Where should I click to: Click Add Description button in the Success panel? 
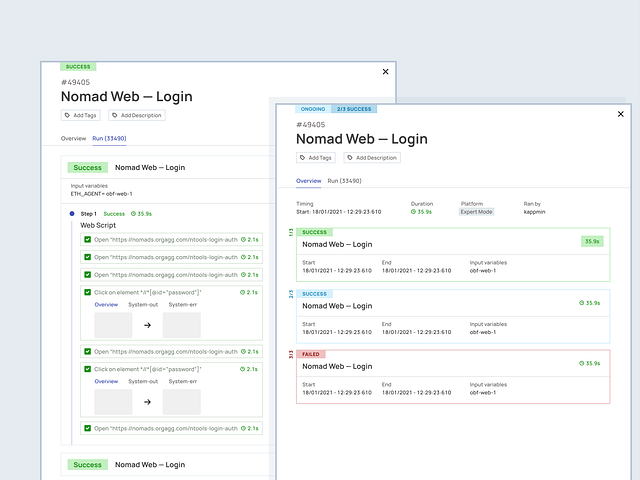tap(137, 116)
